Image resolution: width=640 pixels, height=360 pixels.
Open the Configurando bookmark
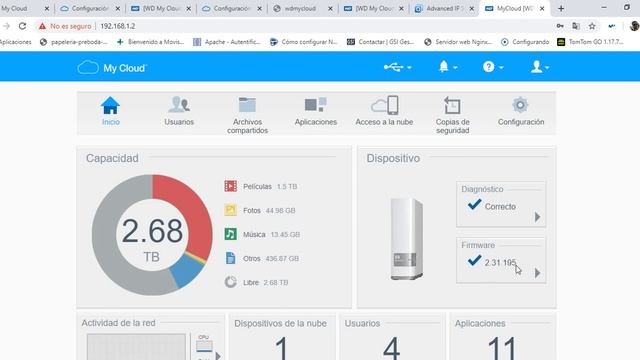[x=525, y=42]
